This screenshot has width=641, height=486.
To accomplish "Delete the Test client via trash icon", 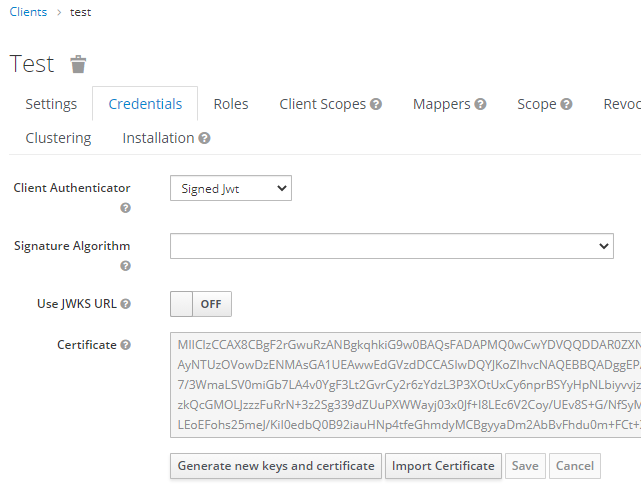I will [x=78, y=64].
